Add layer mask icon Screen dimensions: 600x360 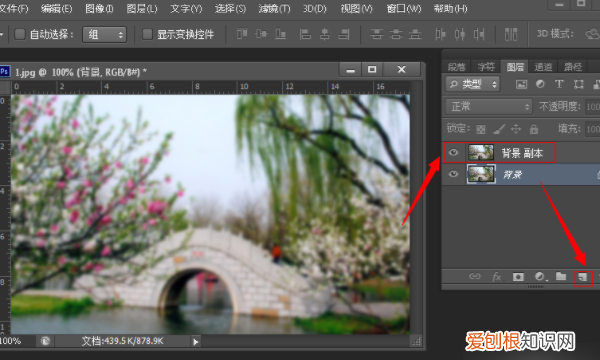[x=518, y=276]
